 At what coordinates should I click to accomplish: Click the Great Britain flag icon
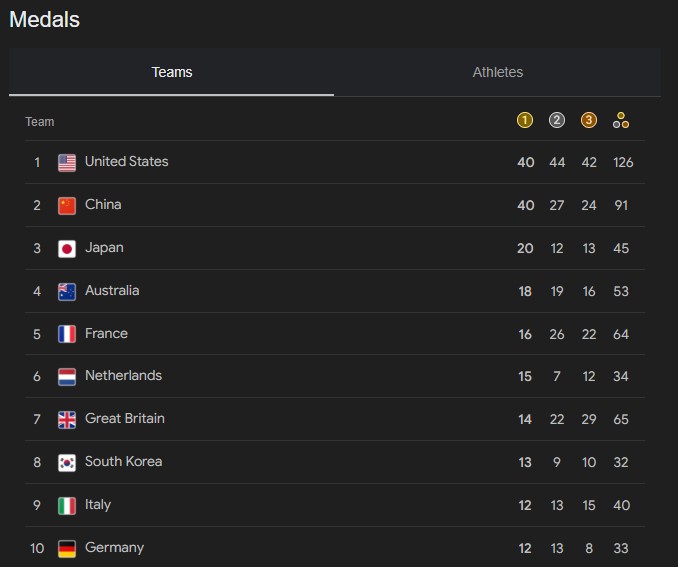(67, 420)
